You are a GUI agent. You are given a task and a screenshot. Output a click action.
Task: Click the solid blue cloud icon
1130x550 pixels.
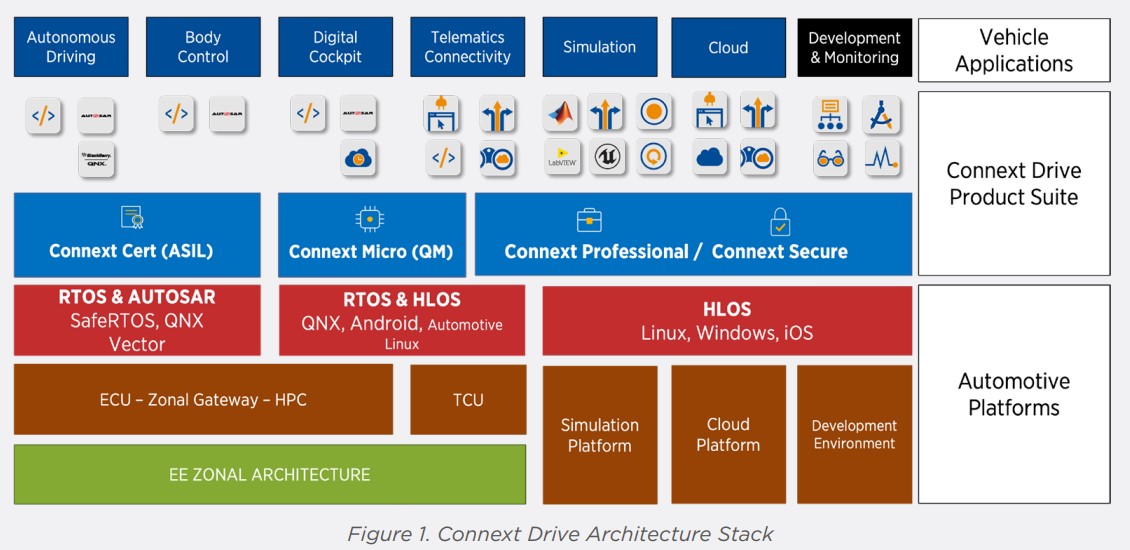tap(710, 157)
